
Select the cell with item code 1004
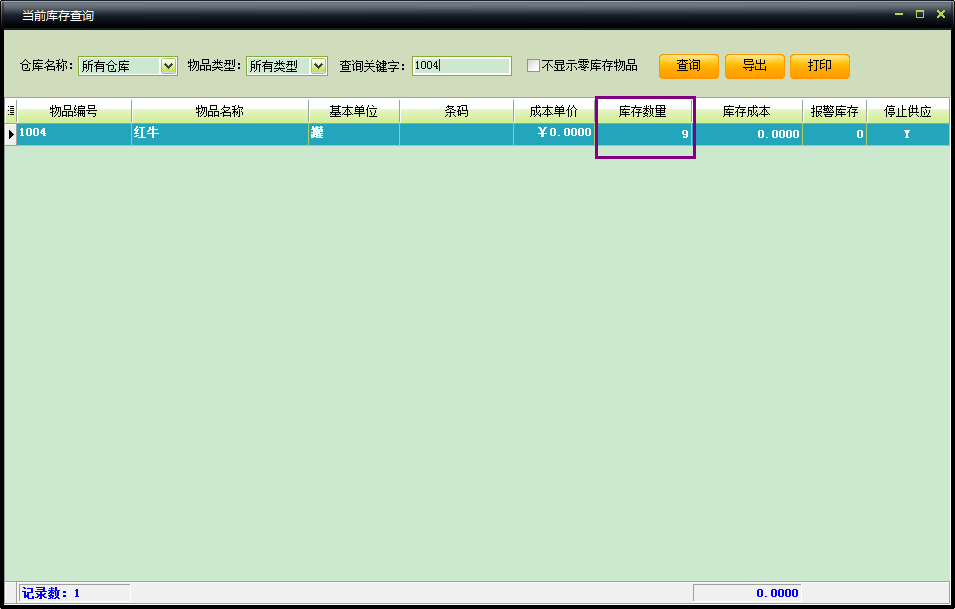(x=74, y=134)
